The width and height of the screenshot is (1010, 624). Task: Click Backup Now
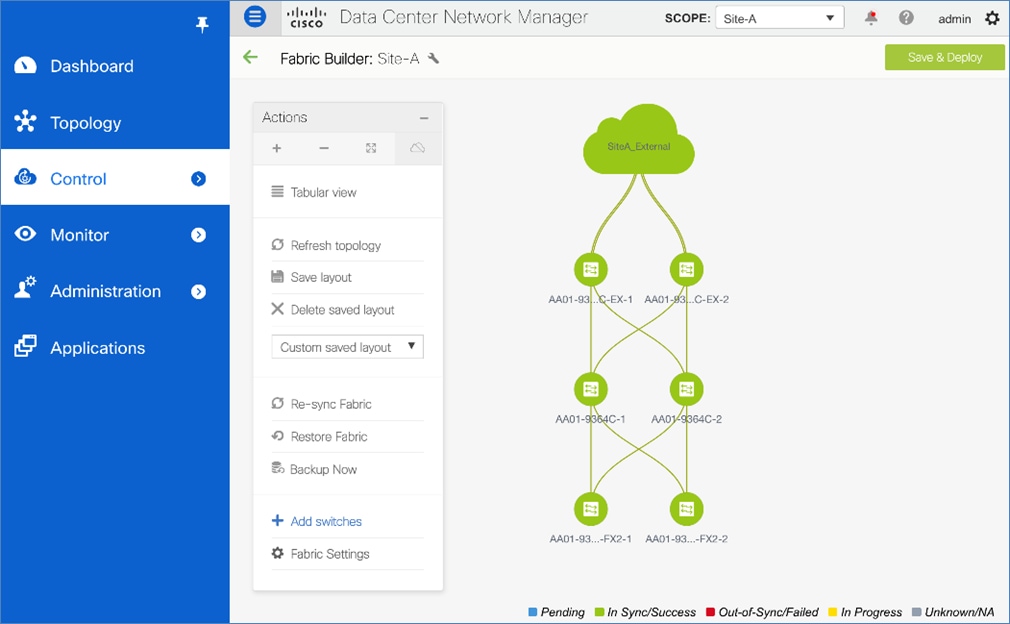[x=314, y=469]
